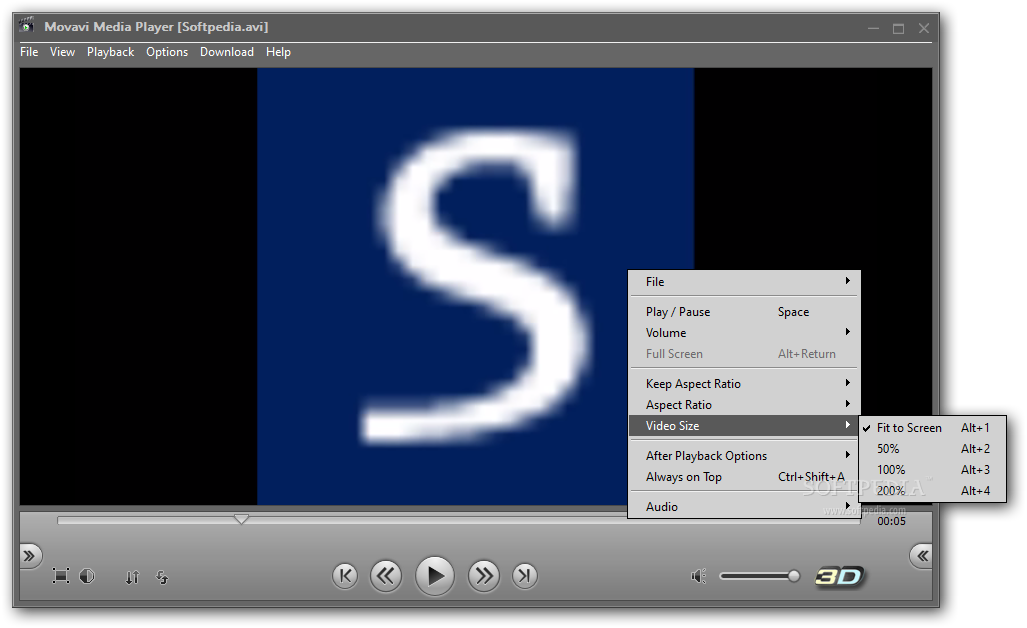1027x628 pixels.
Task: Expand Keep Aspect Ratio submenu
Action: [x=744, y=384]
